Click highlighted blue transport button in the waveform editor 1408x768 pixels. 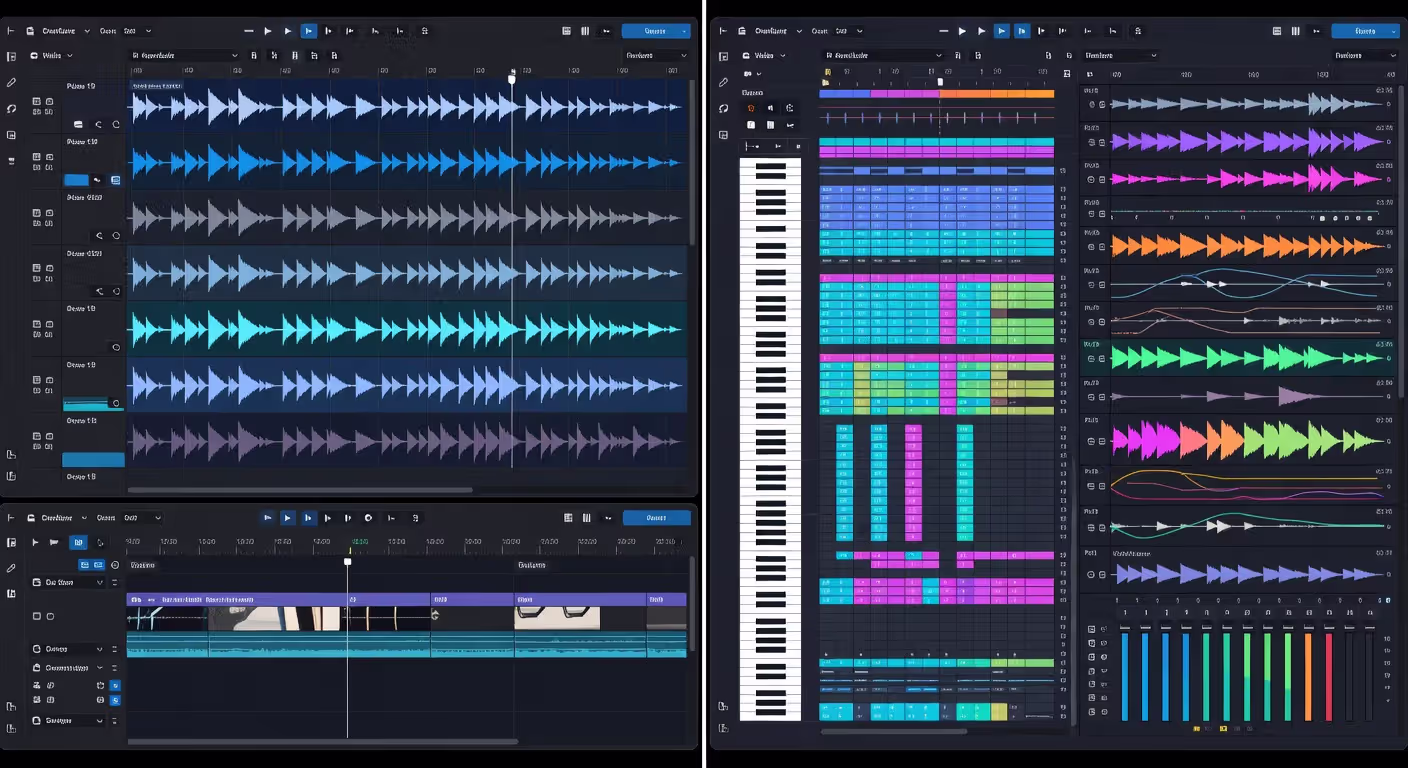click(x=309, y=31)
